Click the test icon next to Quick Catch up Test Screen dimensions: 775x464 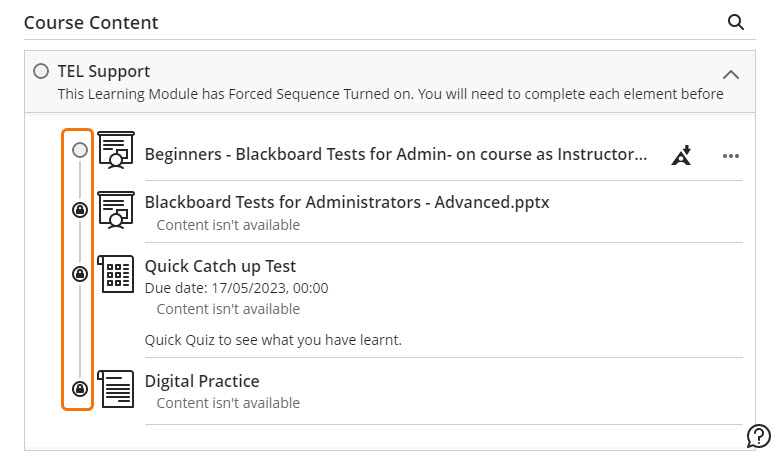pyautogui.click(x=116, y=274)
